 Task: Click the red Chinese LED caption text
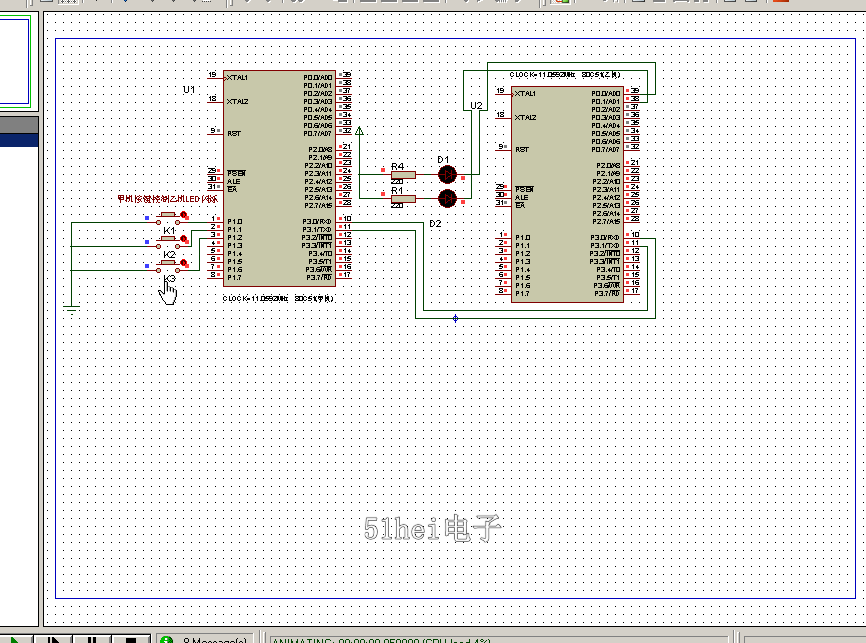(167, 199)
